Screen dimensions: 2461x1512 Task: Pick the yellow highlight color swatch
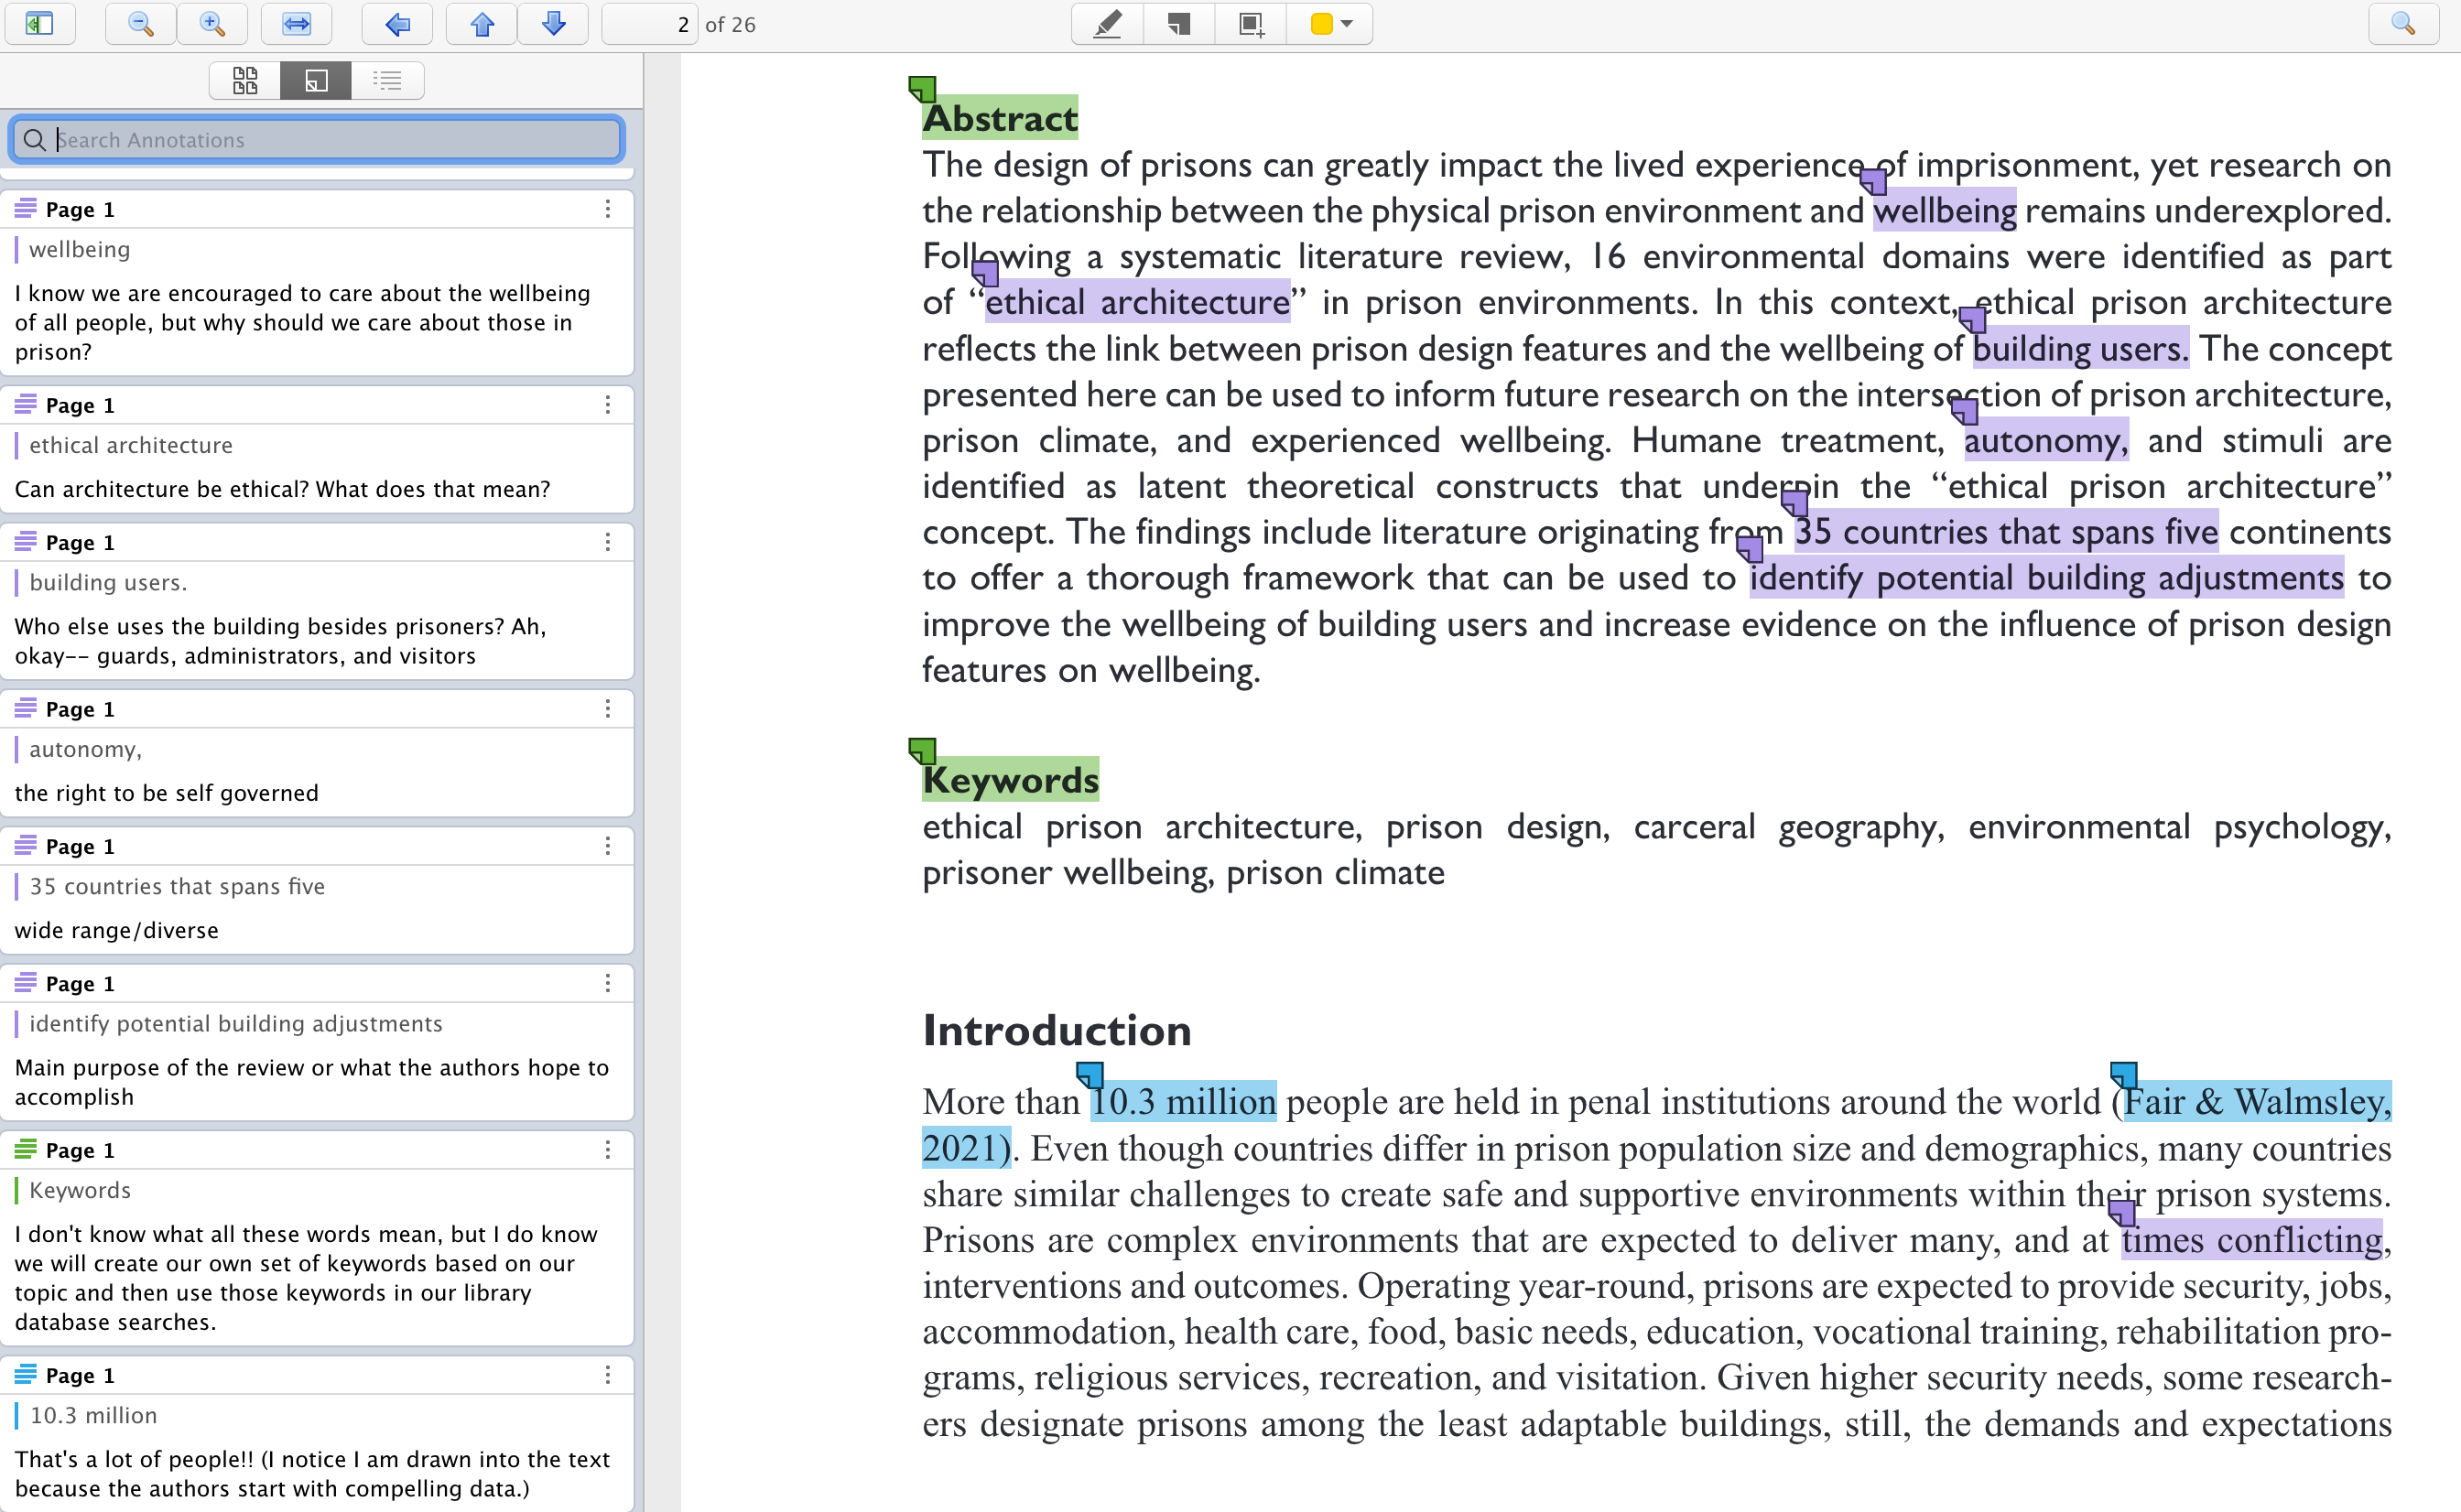tap(1321, 24)
